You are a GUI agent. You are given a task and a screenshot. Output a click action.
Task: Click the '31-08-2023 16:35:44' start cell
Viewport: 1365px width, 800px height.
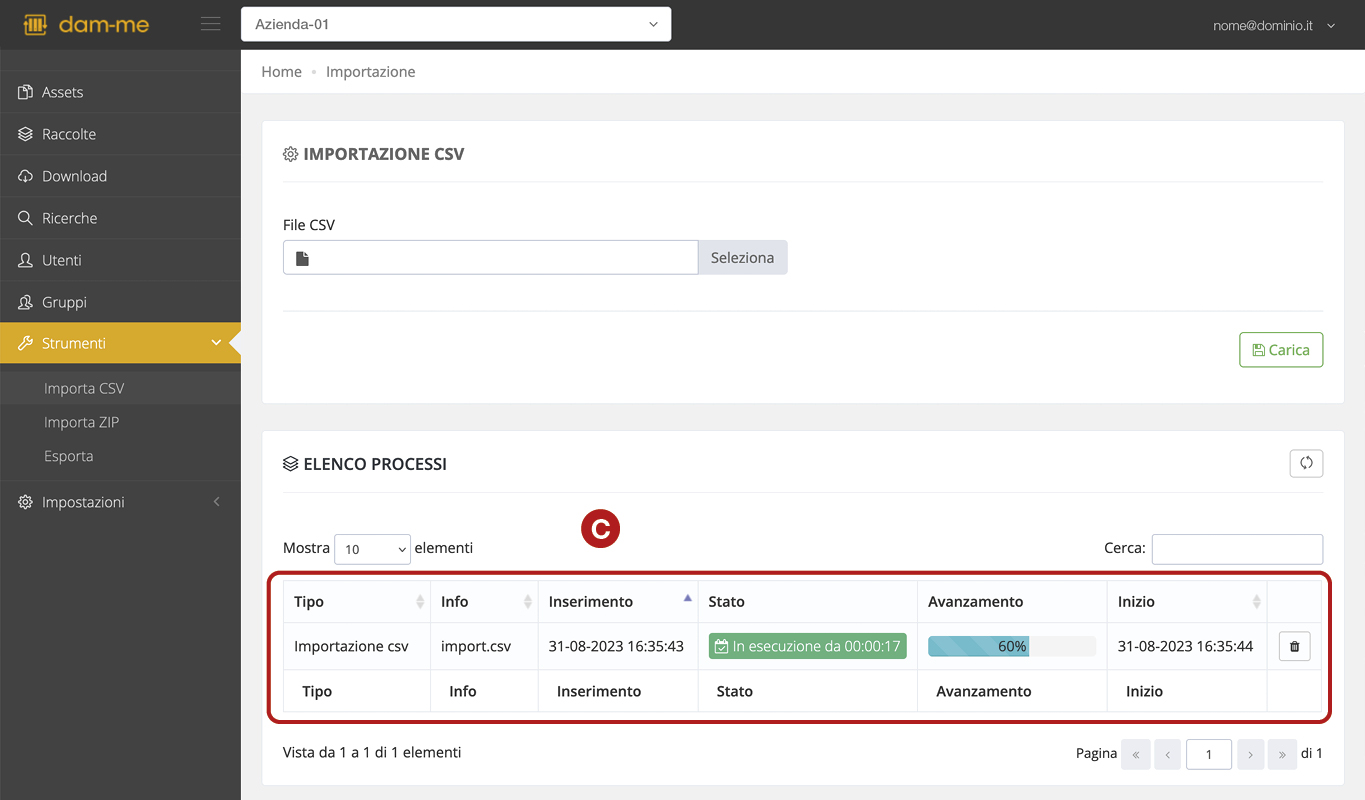point(1187,646)
